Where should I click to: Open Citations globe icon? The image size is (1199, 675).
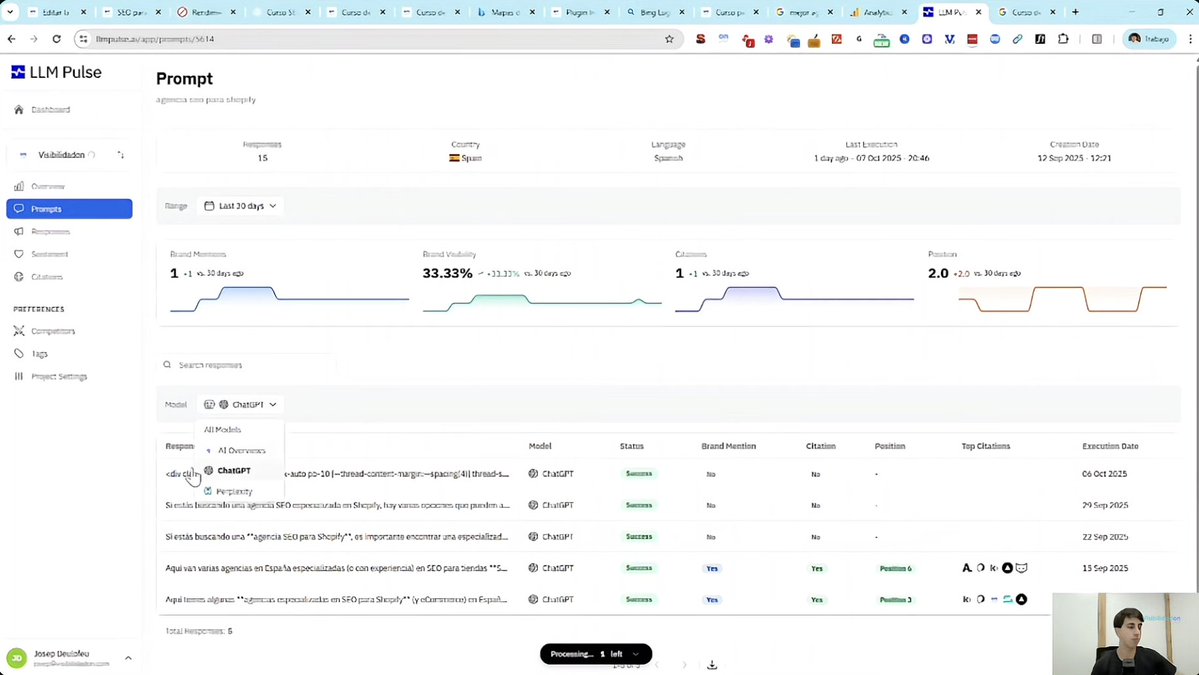tap(19, 277)
